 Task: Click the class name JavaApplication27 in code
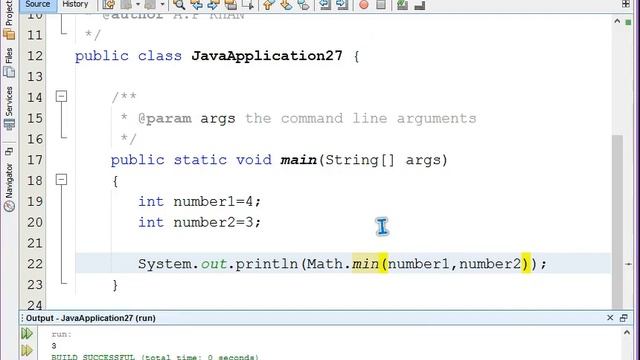tap(267, 56)
